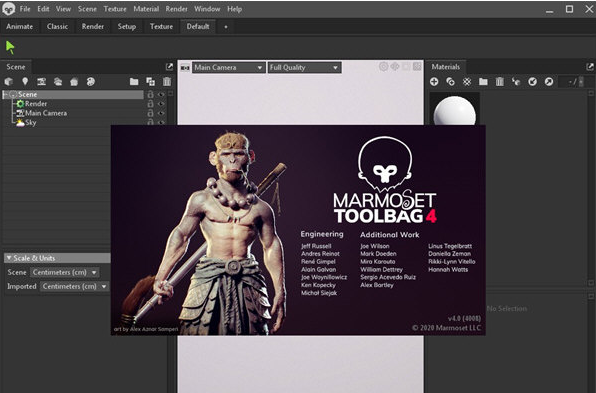Pop out the Scene panel
Image resolution: width=596 pixels, height=393 pixels.
[170, 67]
